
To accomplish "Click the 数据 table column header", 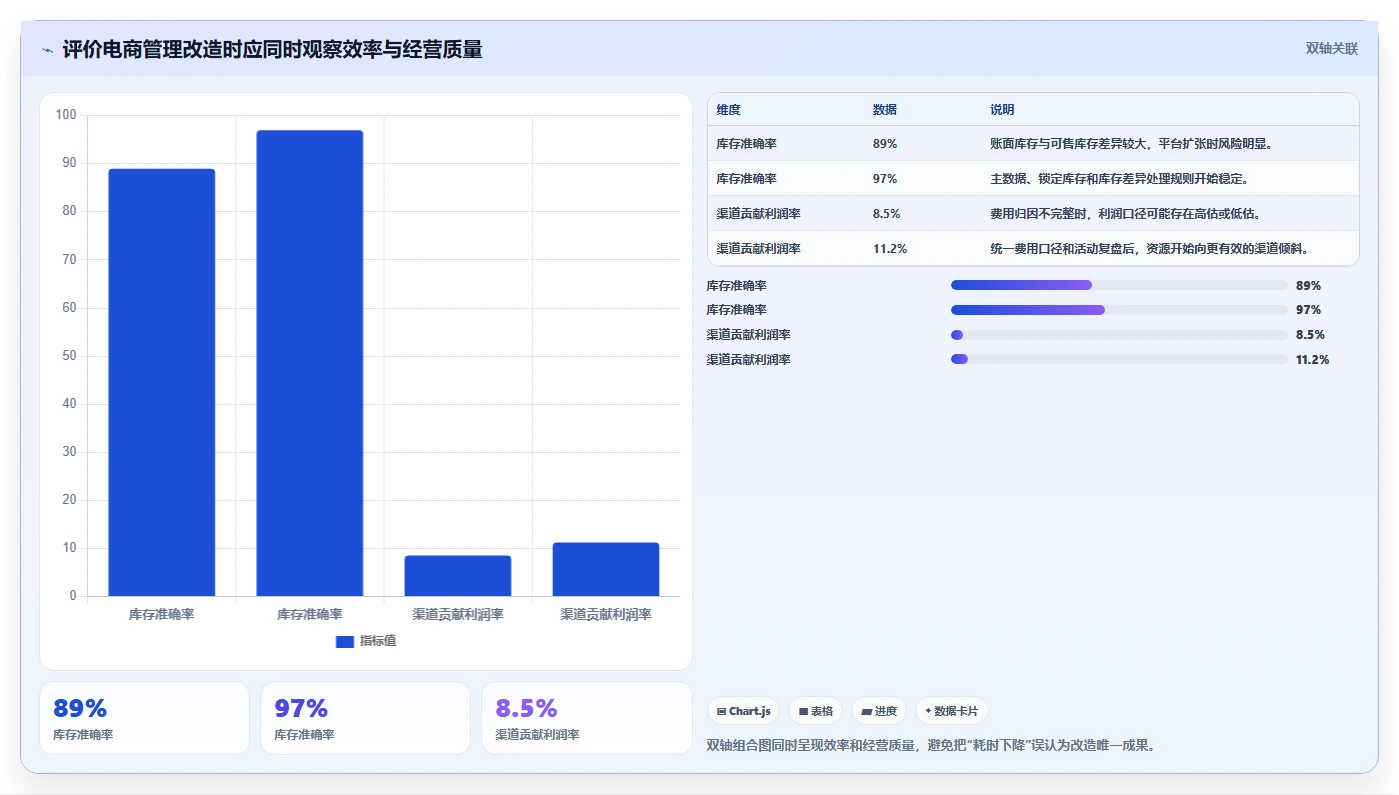I will [884, 110].
